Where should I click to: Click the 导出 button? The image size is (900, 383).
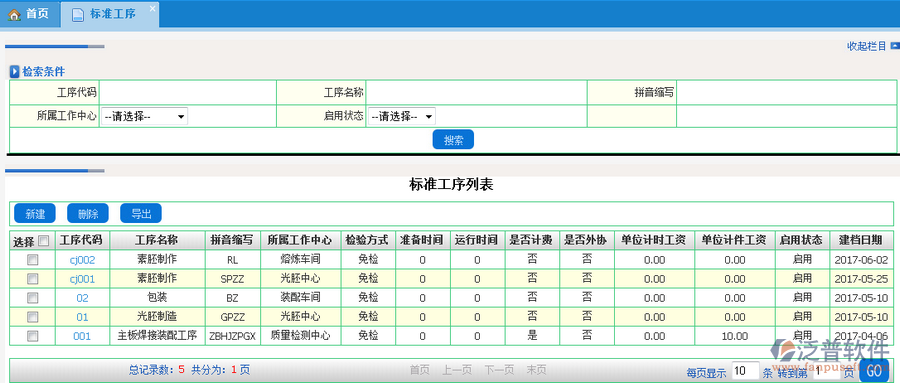click(x=141, y=214)
